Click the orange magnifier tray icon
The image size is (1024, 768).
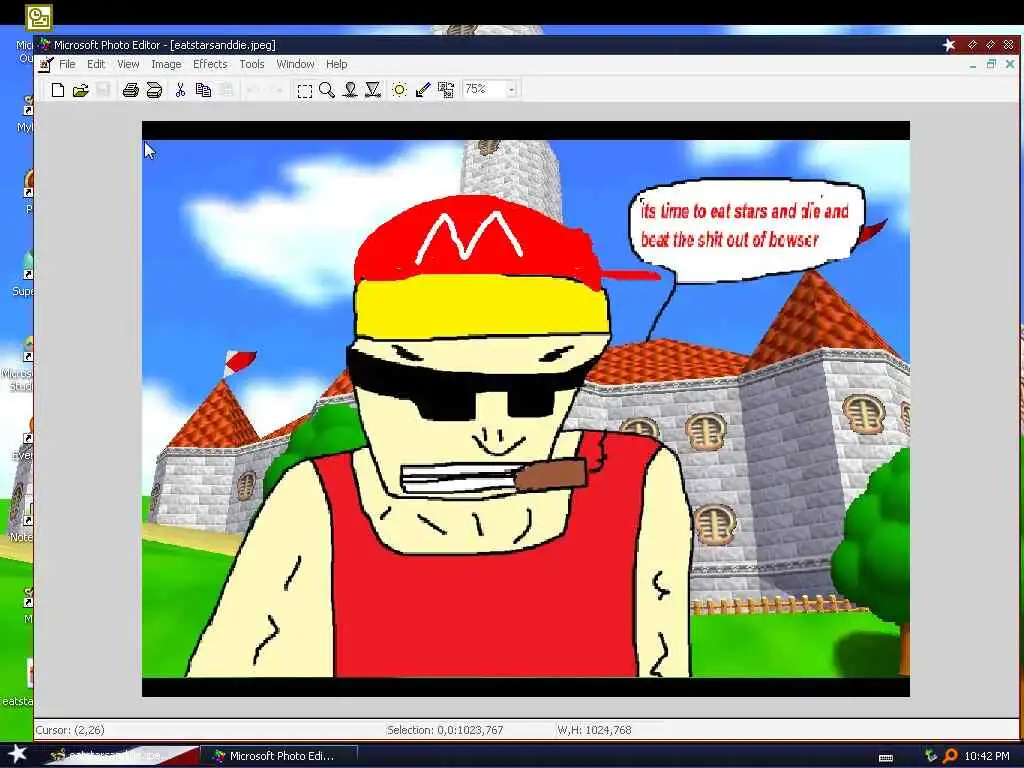pos(950,756)
